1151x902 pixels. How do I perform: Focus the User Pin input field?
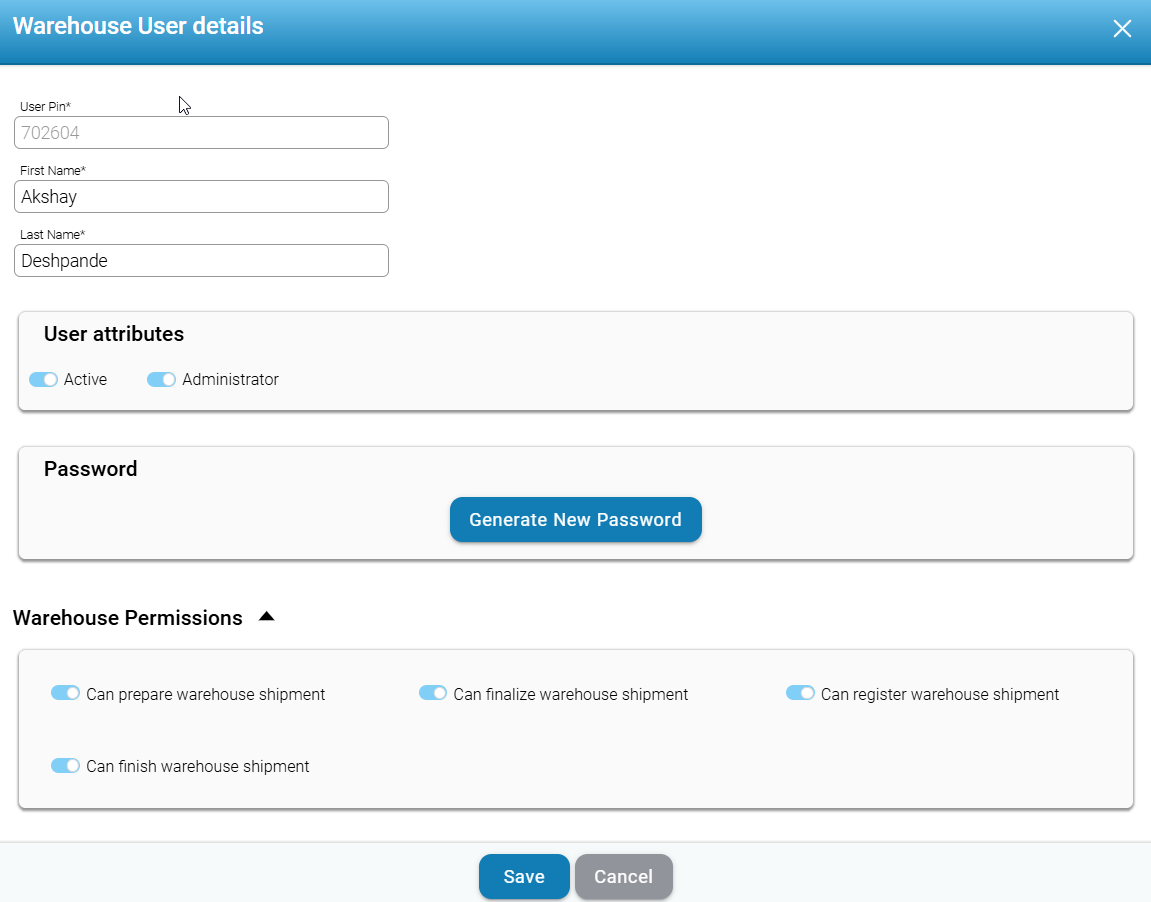click(201, 133)
